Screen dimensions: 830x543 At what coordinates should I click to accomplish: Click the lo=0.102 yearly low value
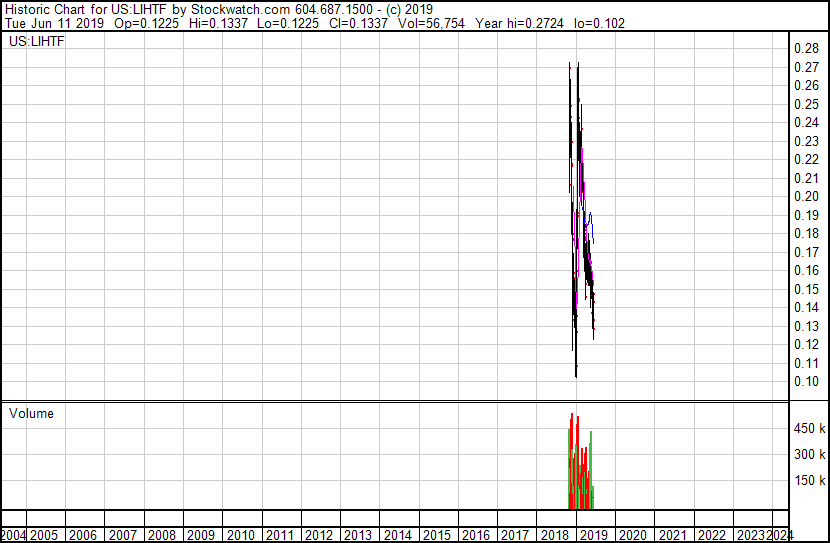point(599,23)
